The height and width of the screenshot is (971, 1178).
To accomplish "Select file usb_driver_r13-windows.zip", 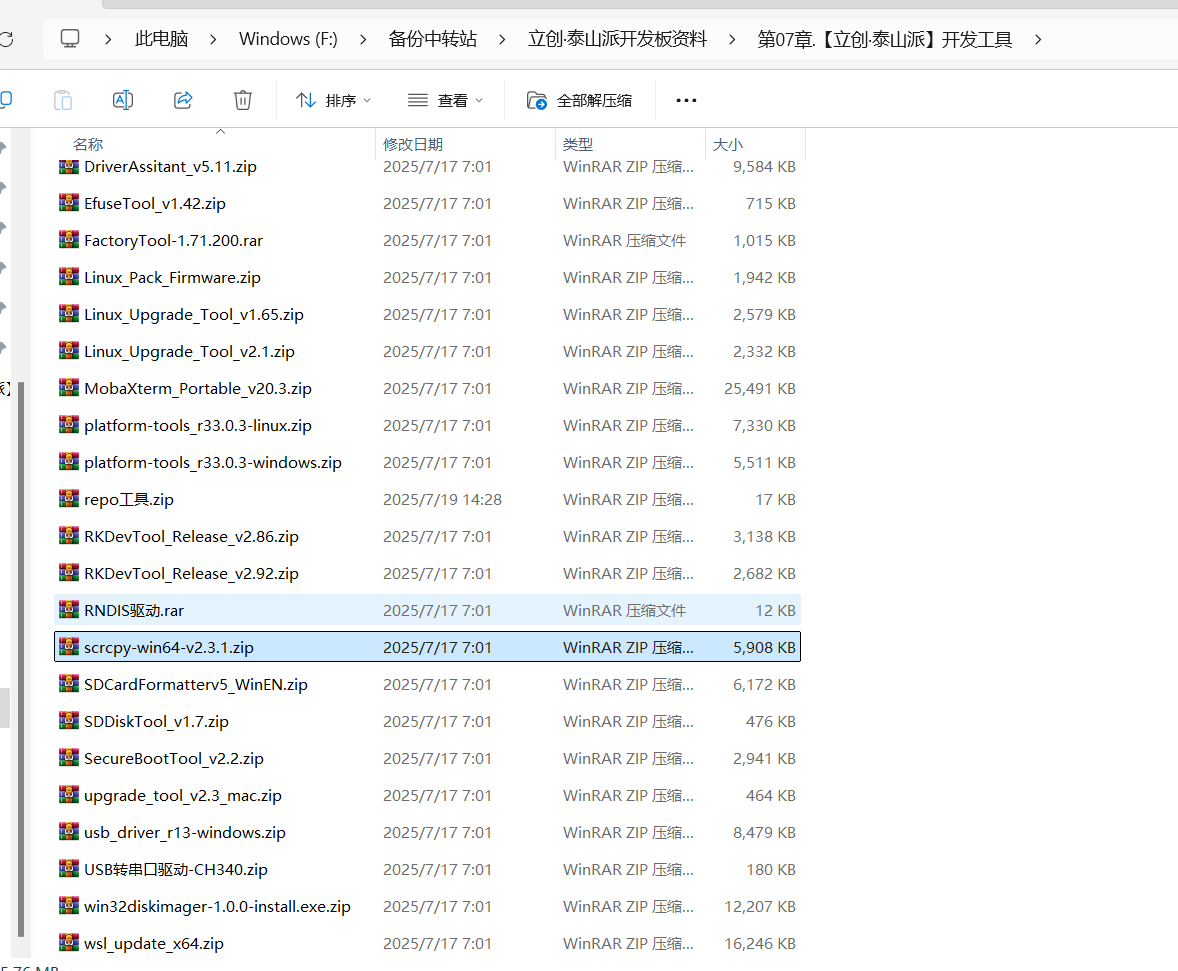I will (x=427, y=833).
